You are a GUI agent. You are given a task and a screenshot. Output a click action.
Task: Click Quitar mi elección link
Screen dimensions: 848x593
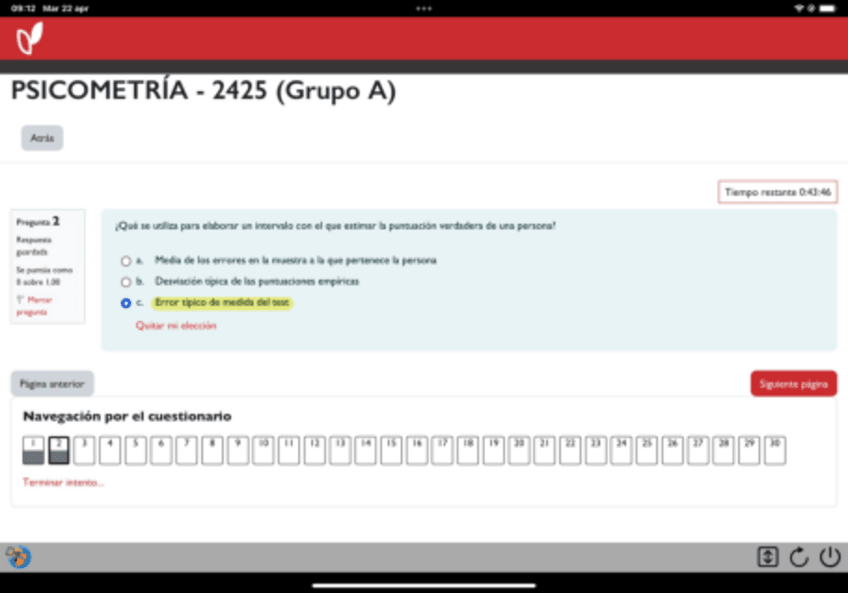(176, 325)
